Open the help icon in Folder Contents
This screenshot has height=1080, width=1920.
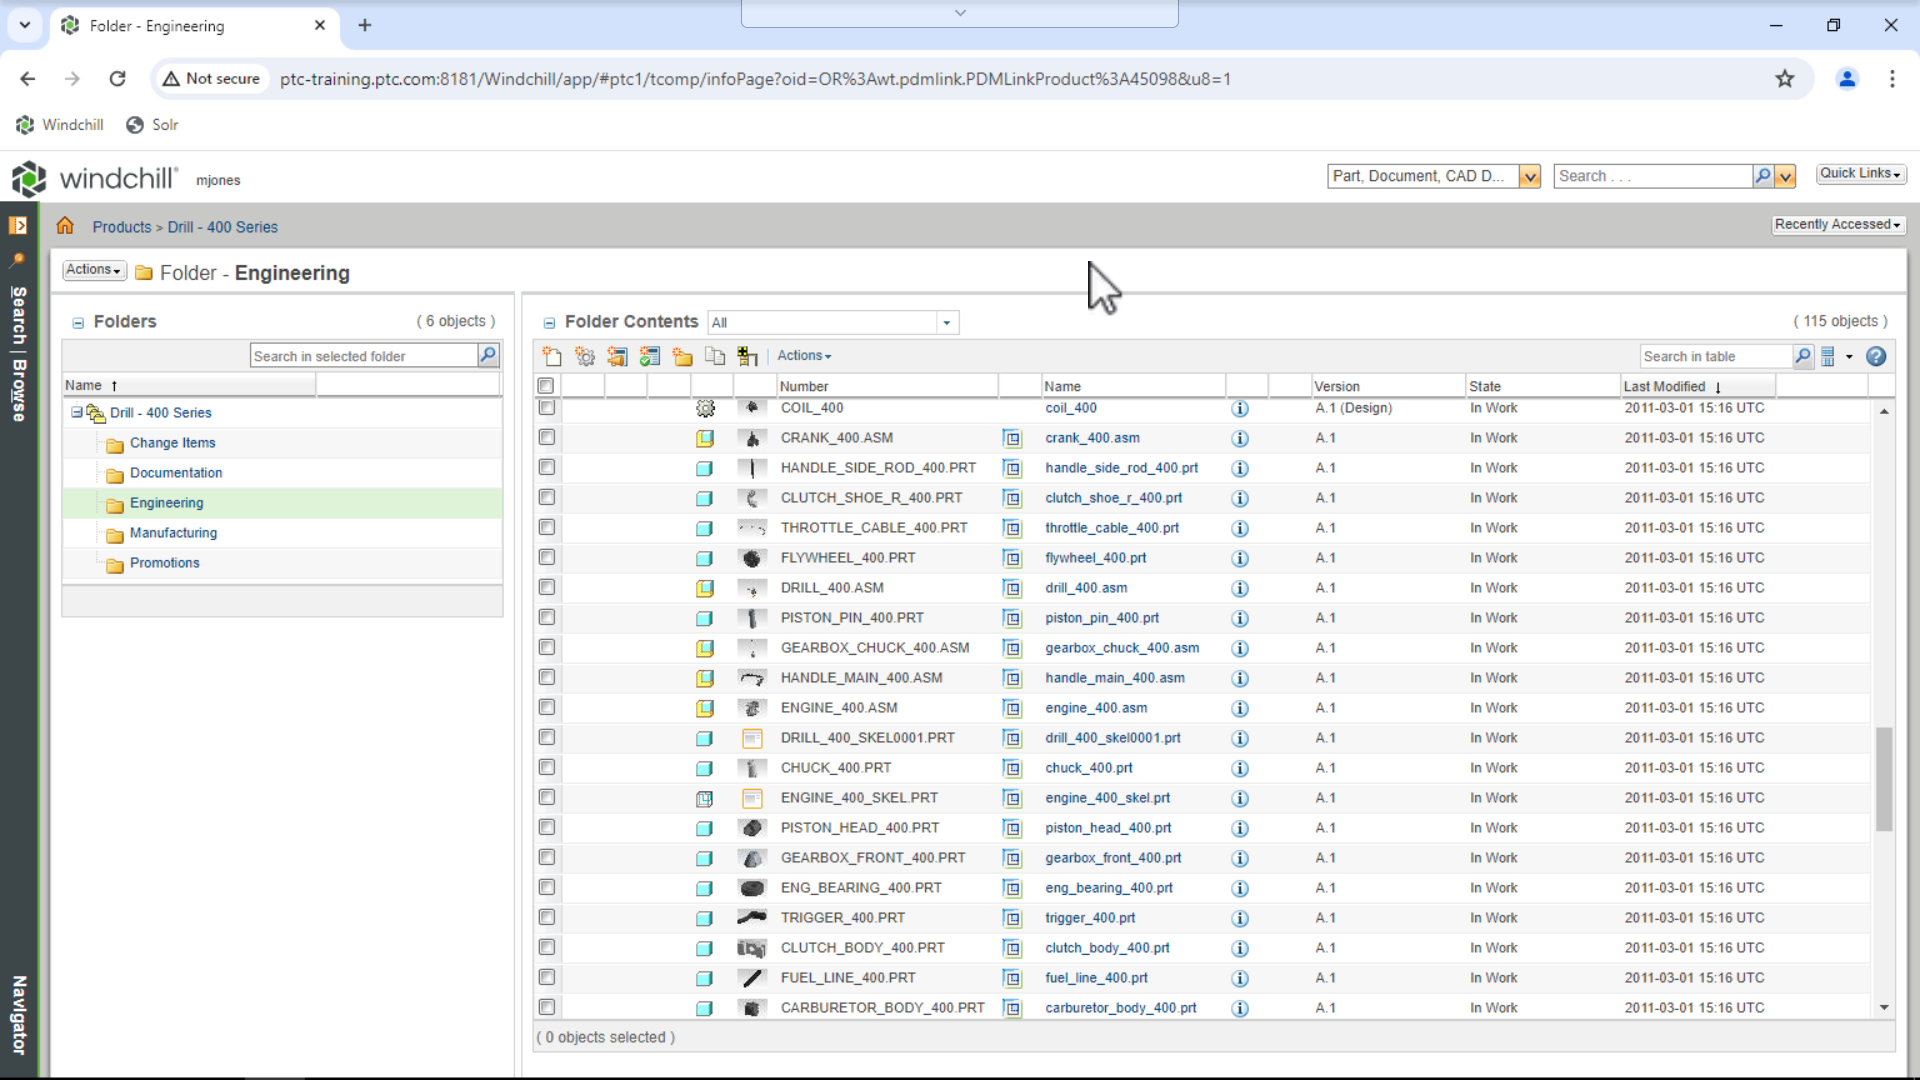point(1876,356)
